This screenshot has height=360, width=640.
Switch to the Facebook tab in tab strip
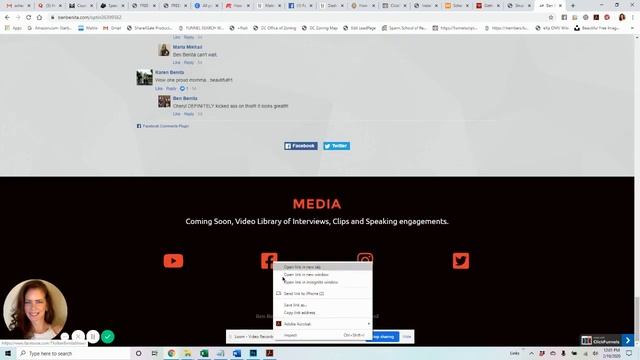pyautogui.click(x=299, y=6)
